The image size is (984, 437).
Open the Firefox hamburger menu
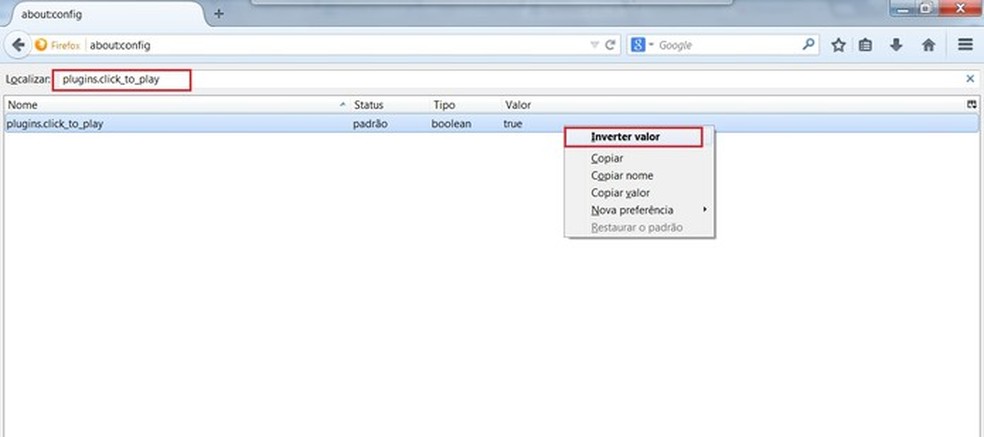point(965,45)
